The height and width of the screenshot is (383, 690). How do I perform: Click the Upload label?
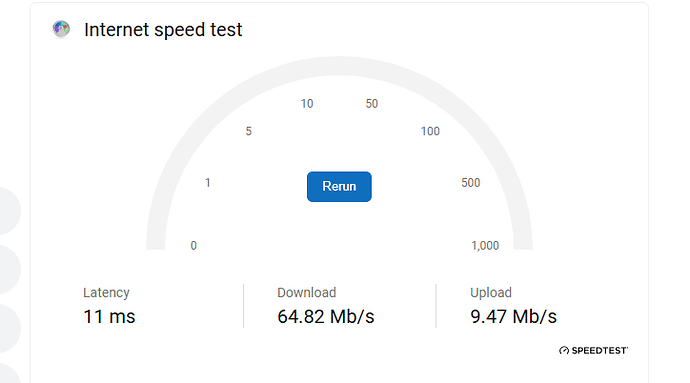click(491, 293)
